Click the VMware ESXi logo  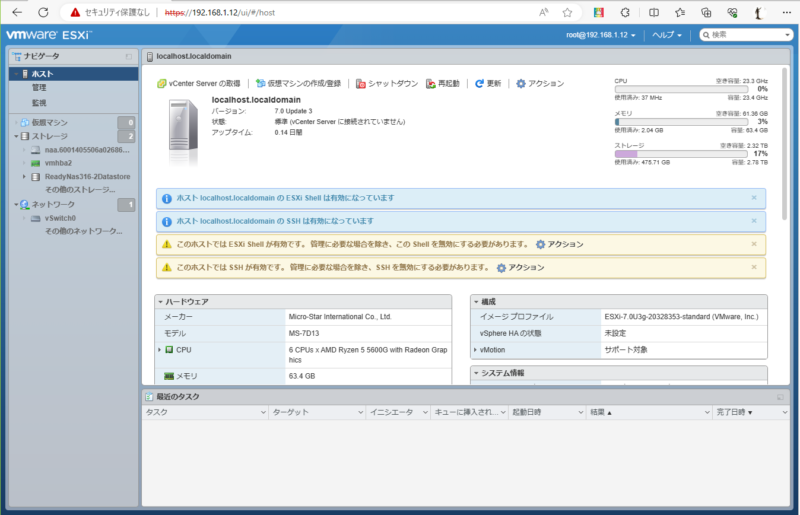(49, 35)
